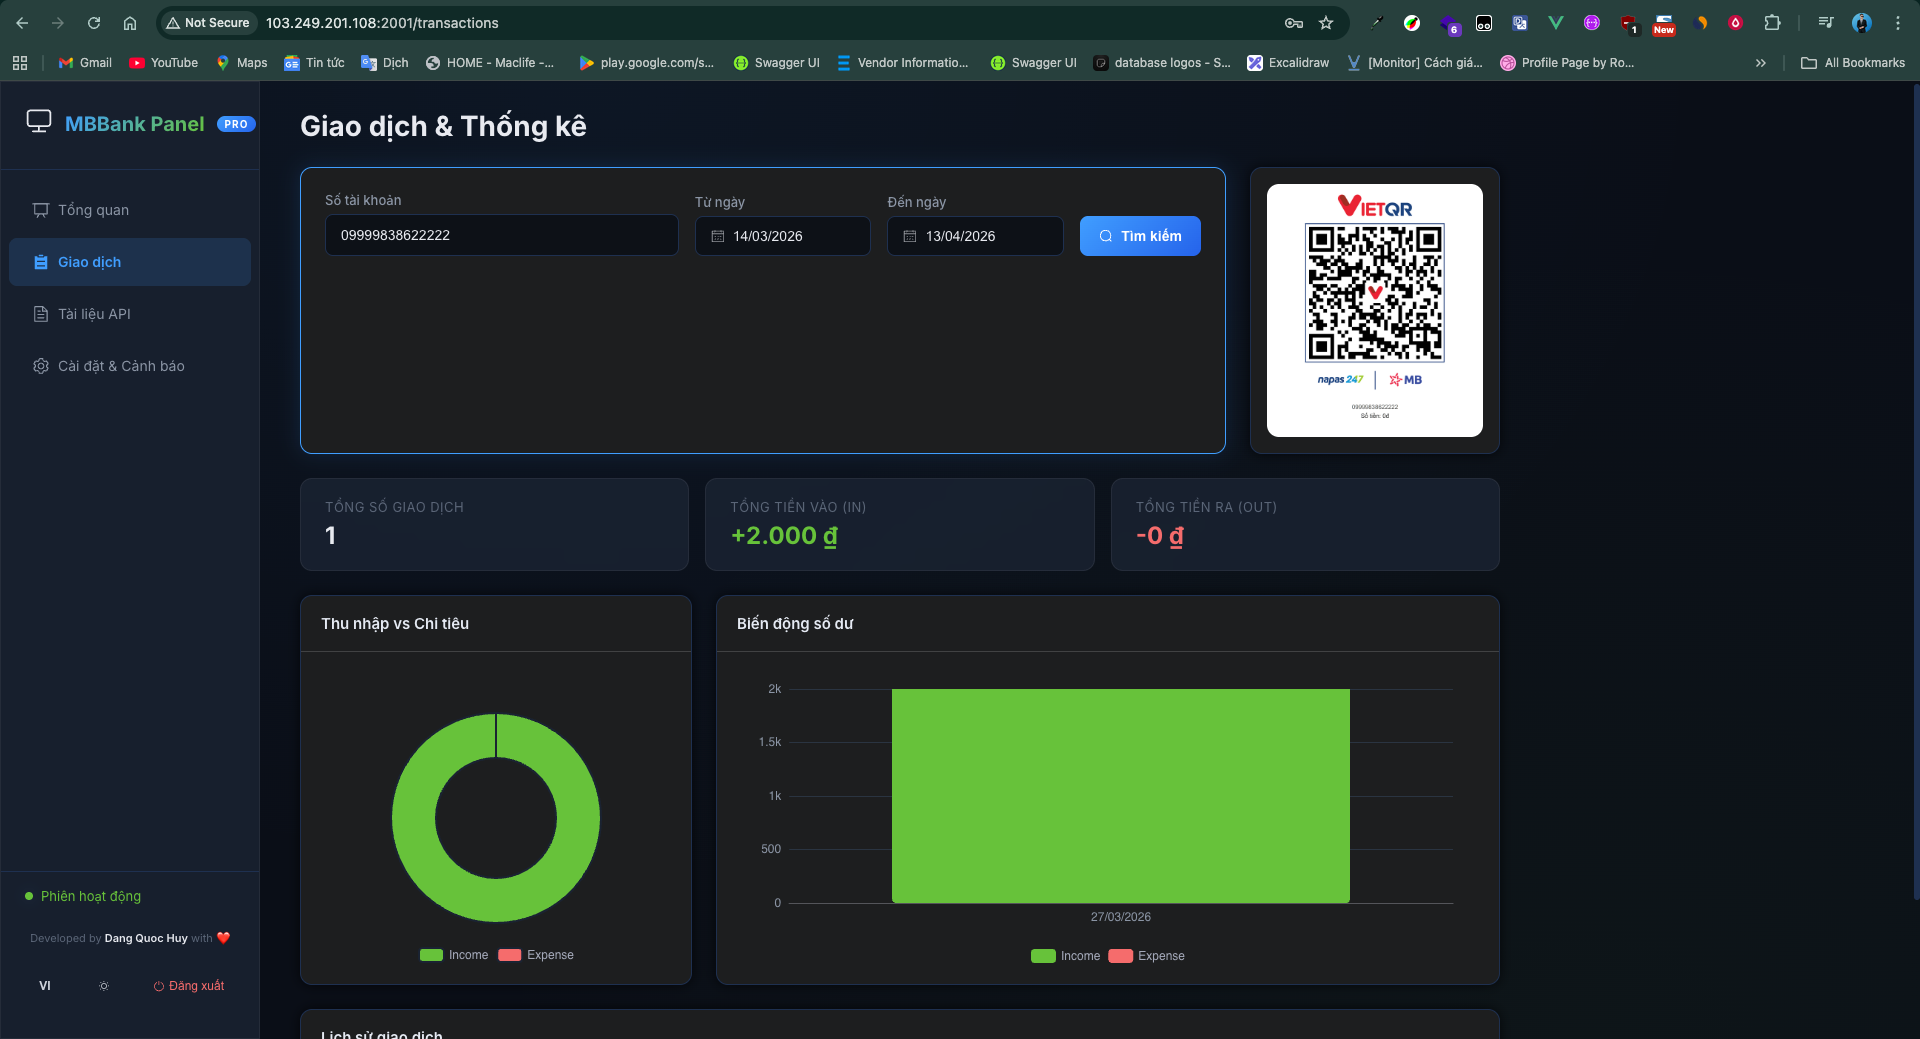This screenshot has height=1039, width=1920.
Task: Open the orange-blue circular extension icon
Action: pos(1701,23)
